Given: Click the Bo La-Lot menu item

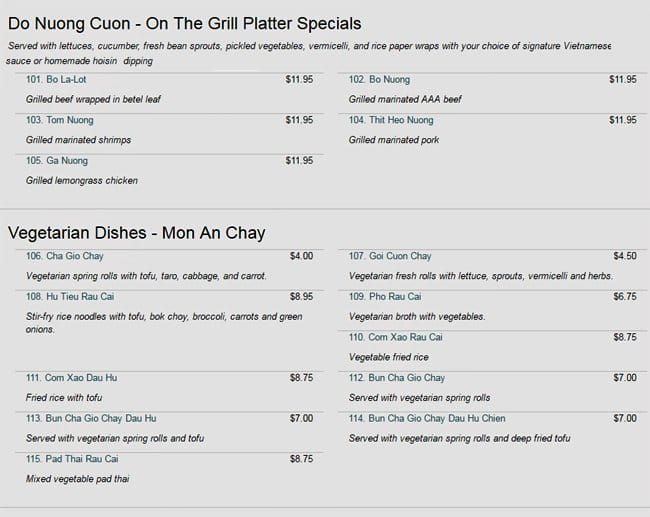Looking at the screenshot, I should pos(60,80).
